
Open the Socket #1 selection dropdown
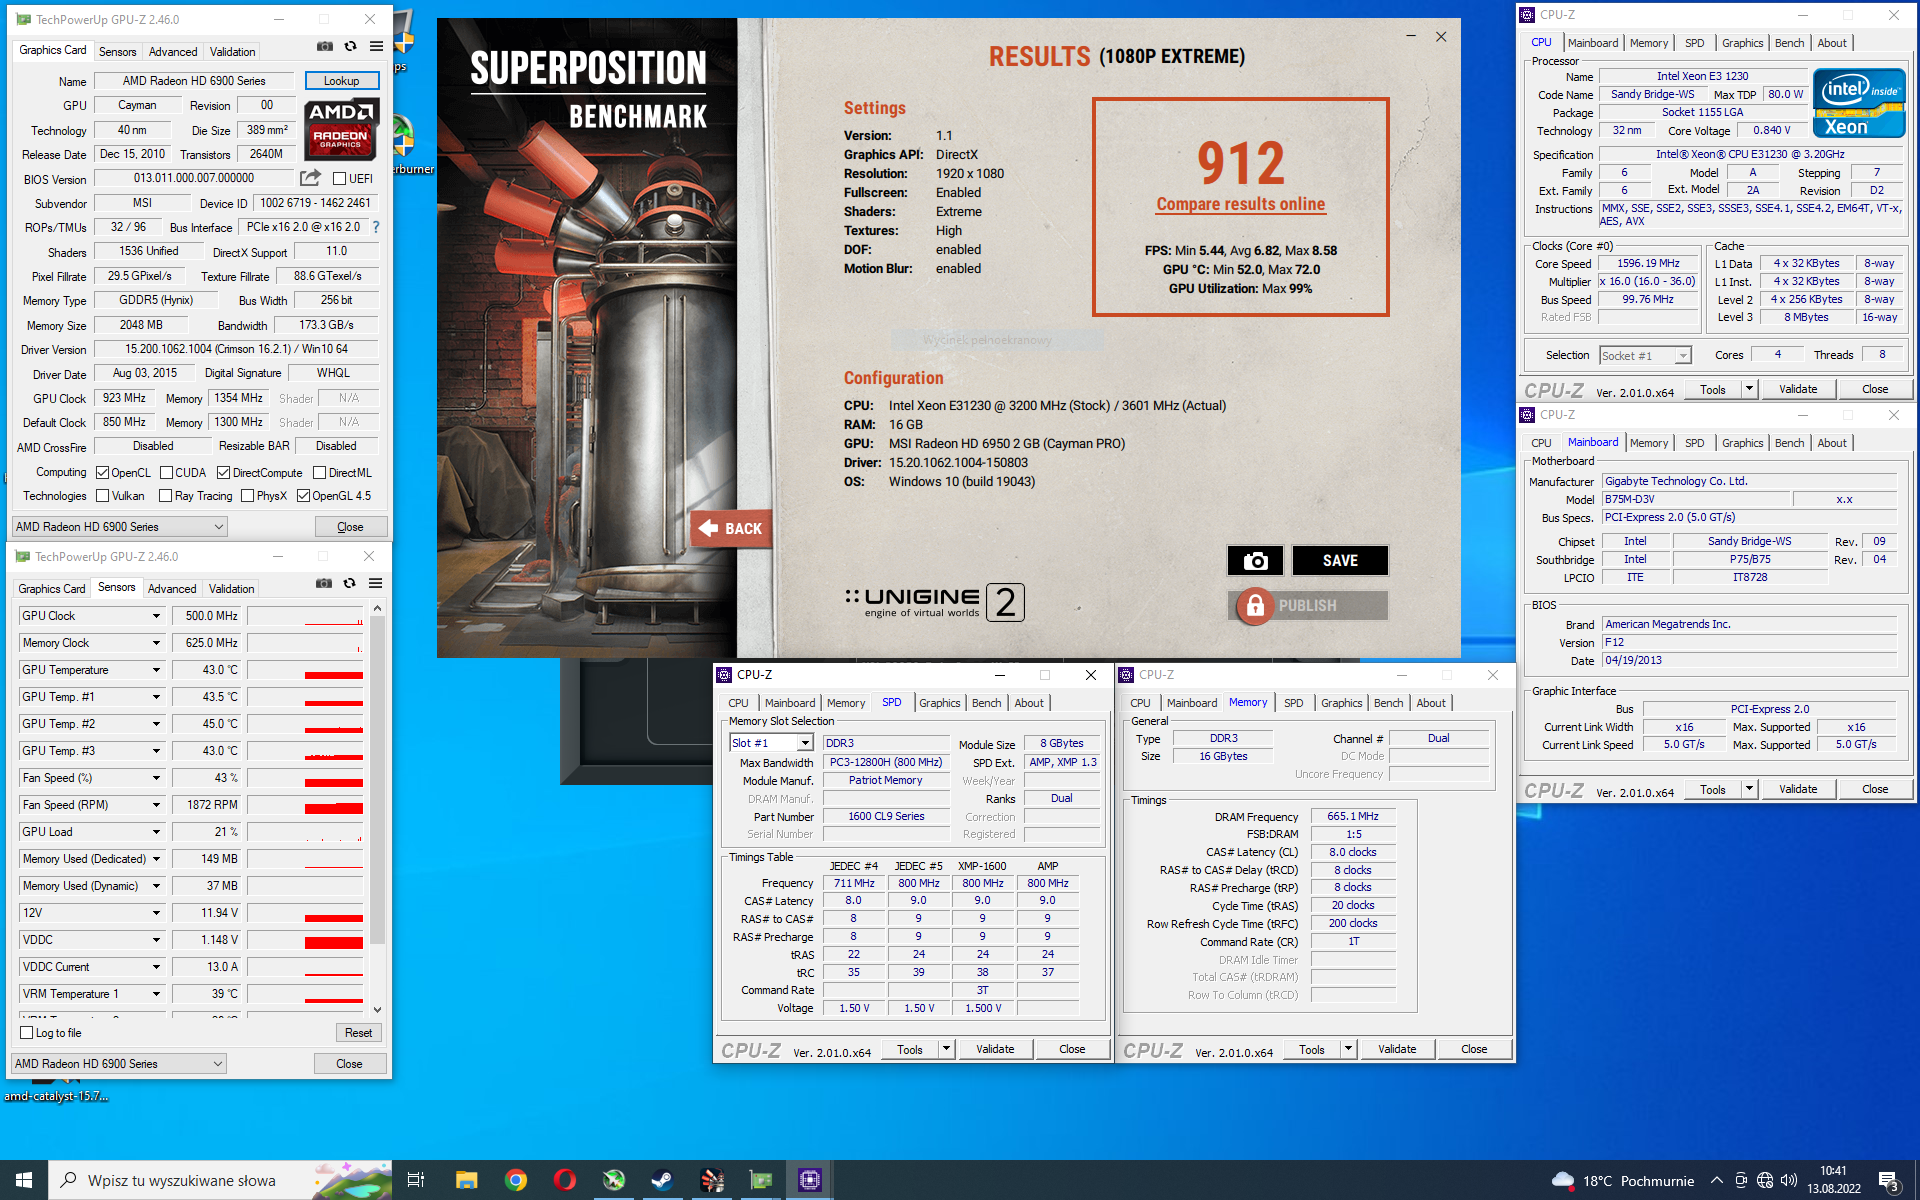point(1645,356)
